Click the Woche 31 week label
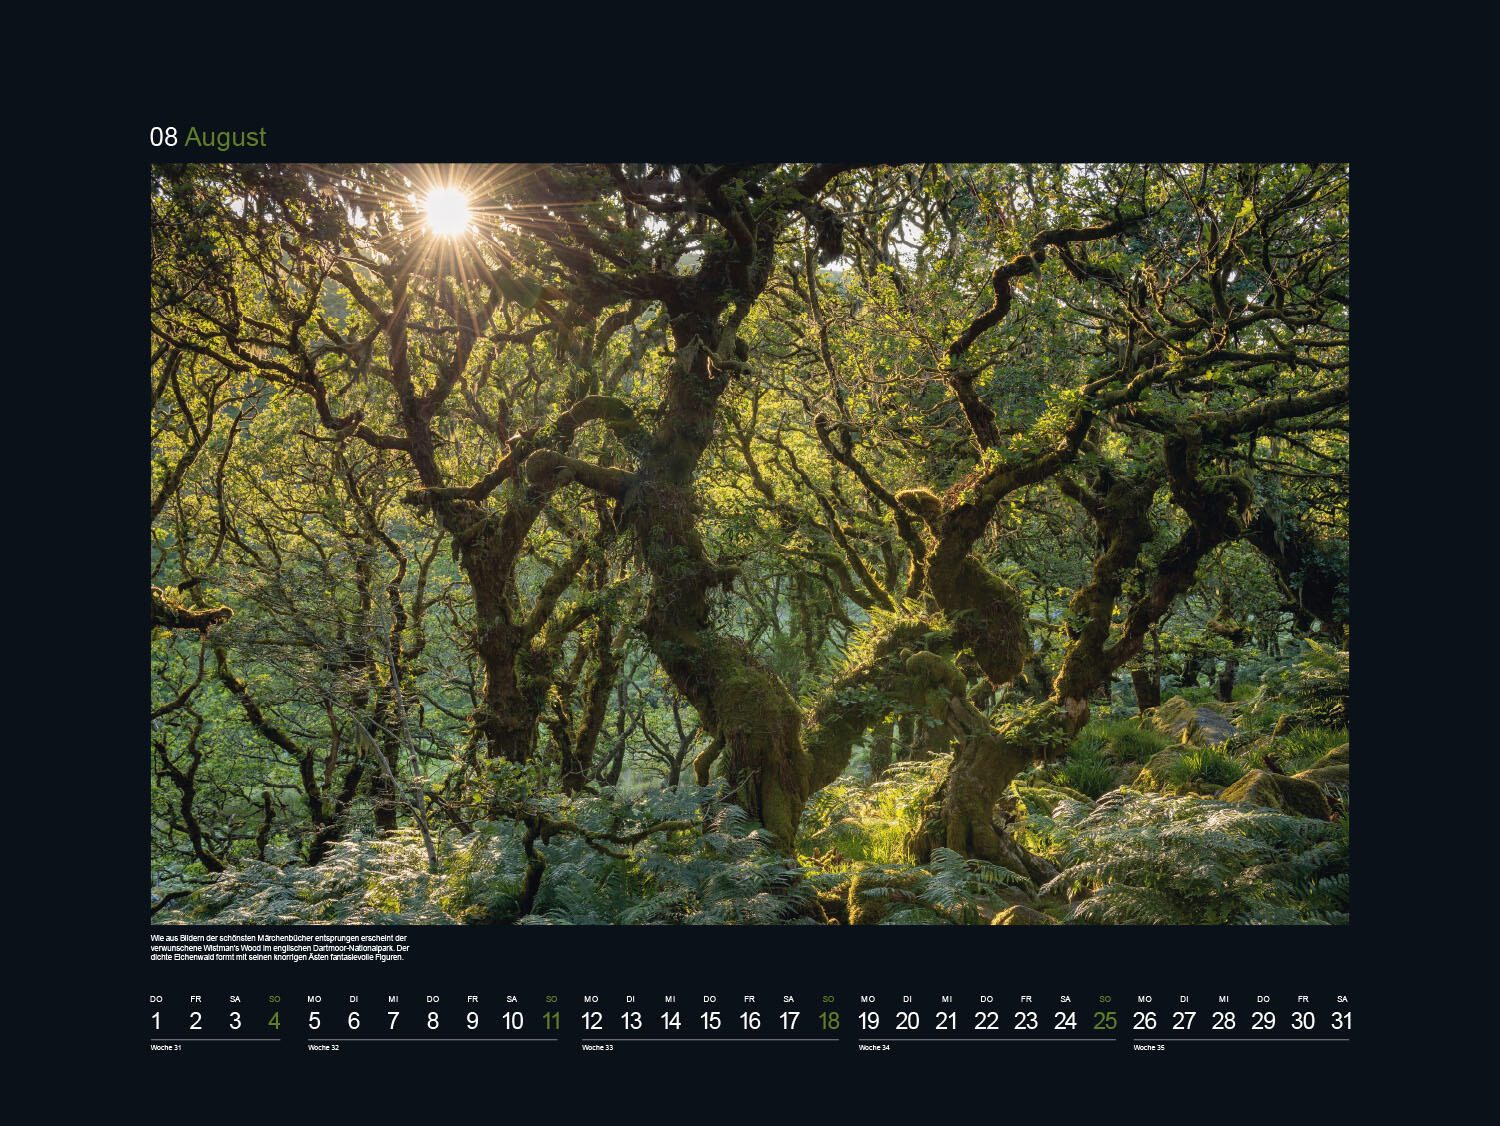The image size is (1500, 1126). [166, 1047]
